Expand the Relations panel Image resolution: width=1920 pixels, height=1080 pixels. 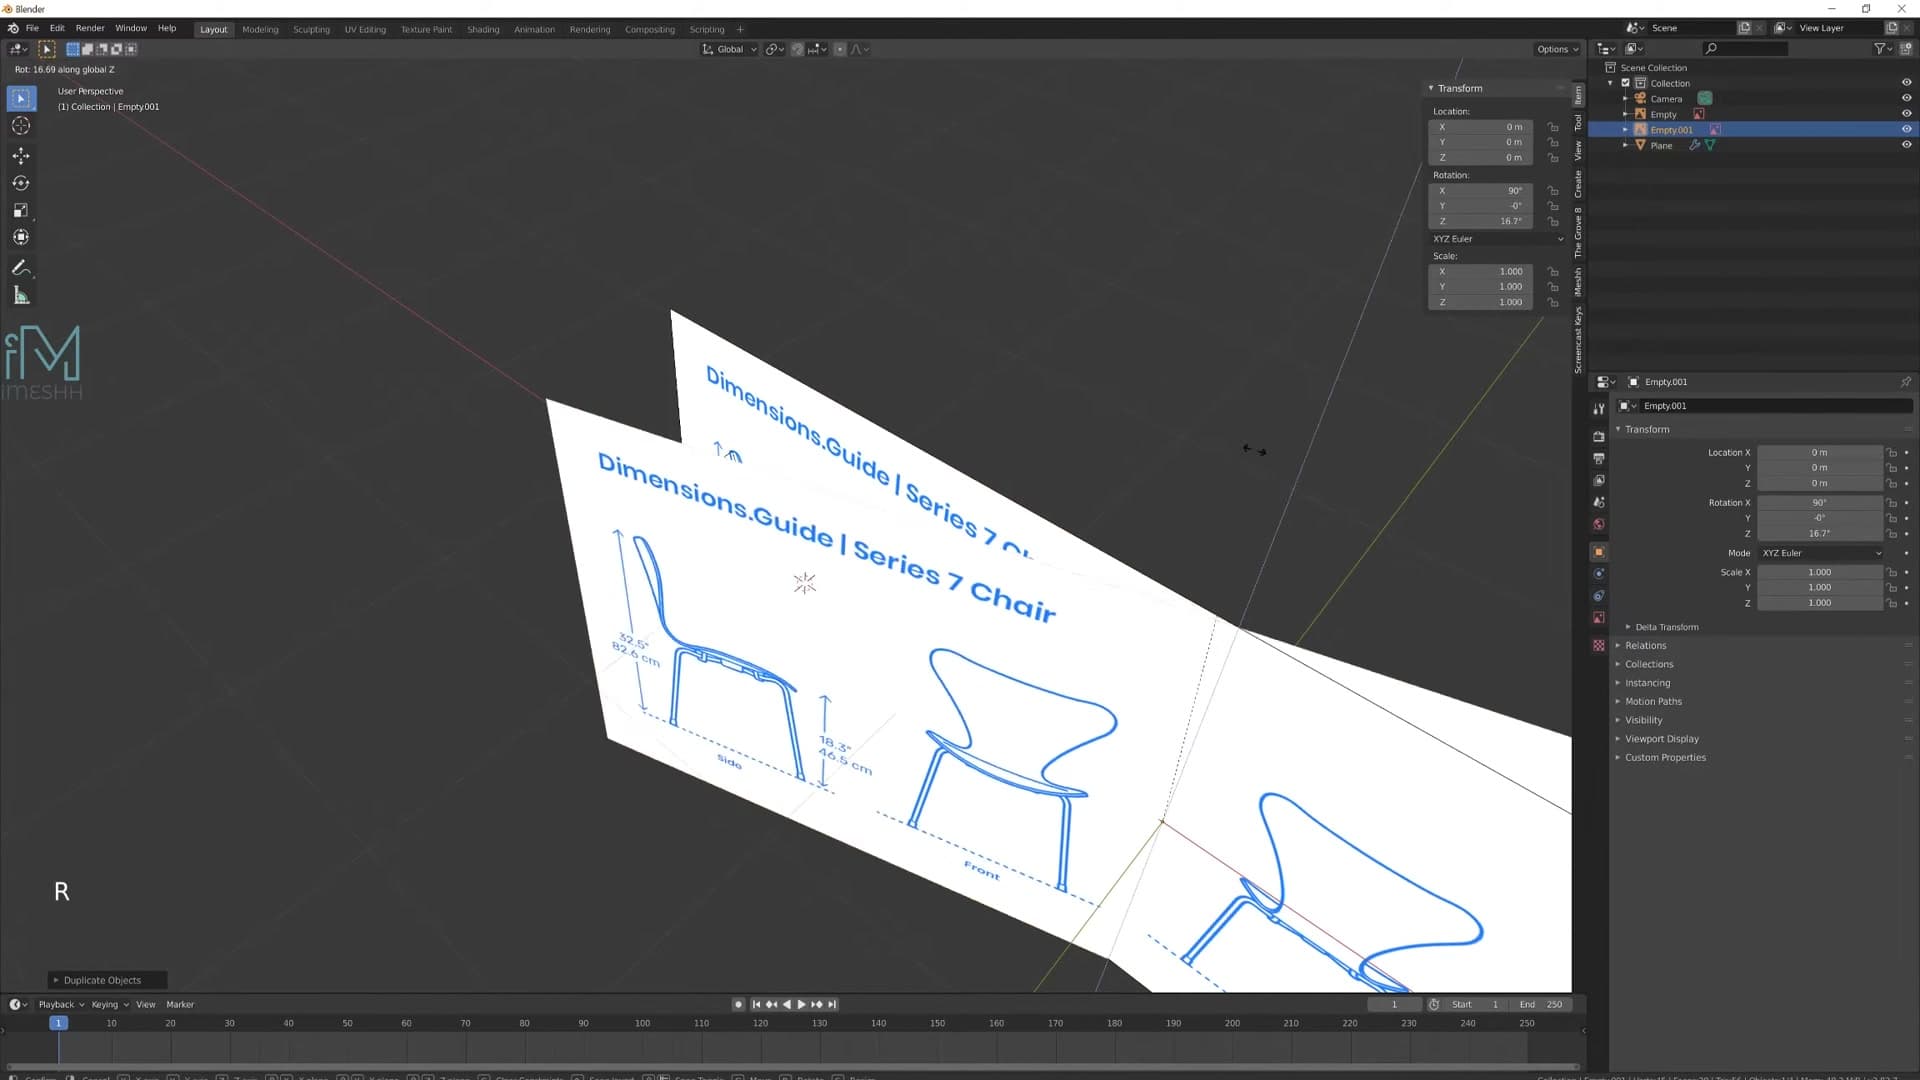tap(1645, 646)
